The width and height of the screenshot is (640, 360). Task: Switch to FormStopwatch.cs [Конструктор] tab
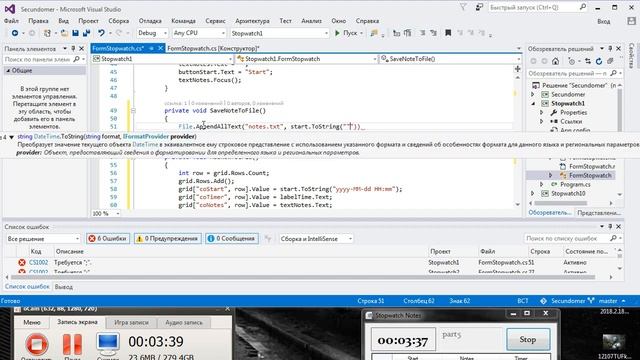coord(213,49)
